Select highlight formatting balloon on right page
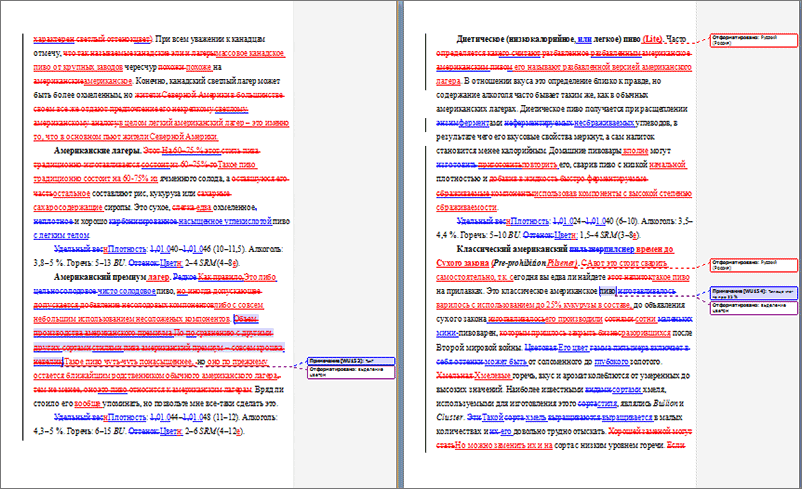The height and width of the screenshot is (489, 802). [753, 308]
